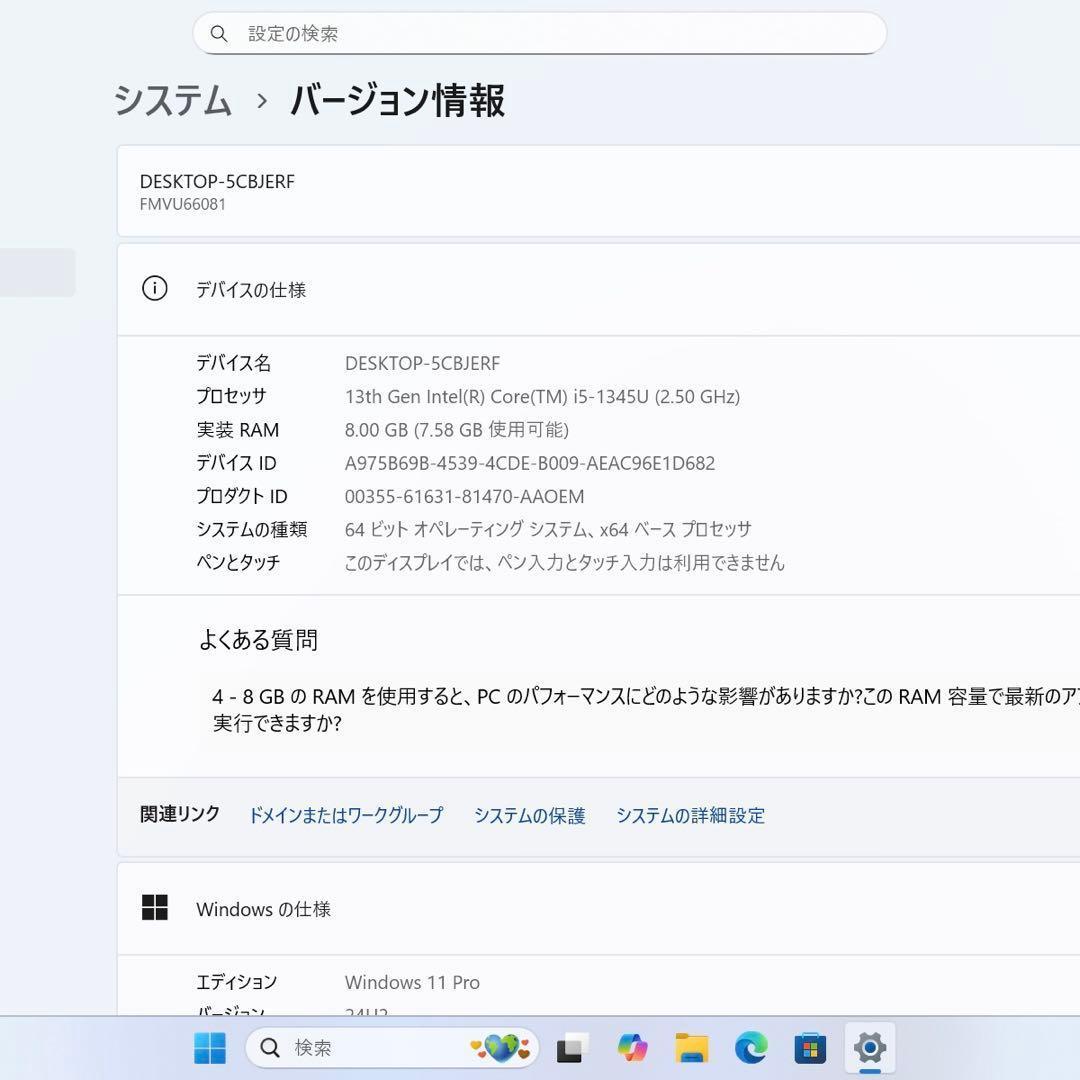Click the Settings gear on the taskbar

click(869, 1047)
